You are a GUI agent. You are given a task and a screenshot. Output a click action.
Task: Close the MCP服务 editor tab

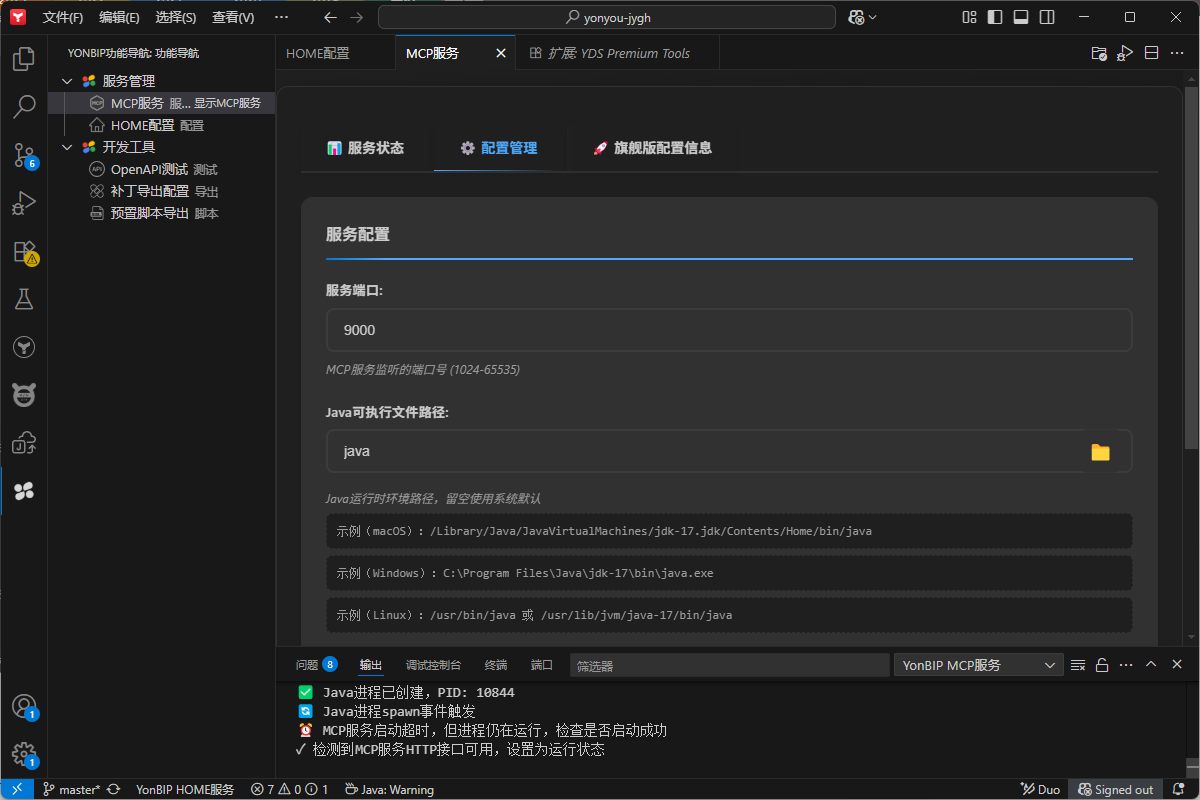[501, 53]
